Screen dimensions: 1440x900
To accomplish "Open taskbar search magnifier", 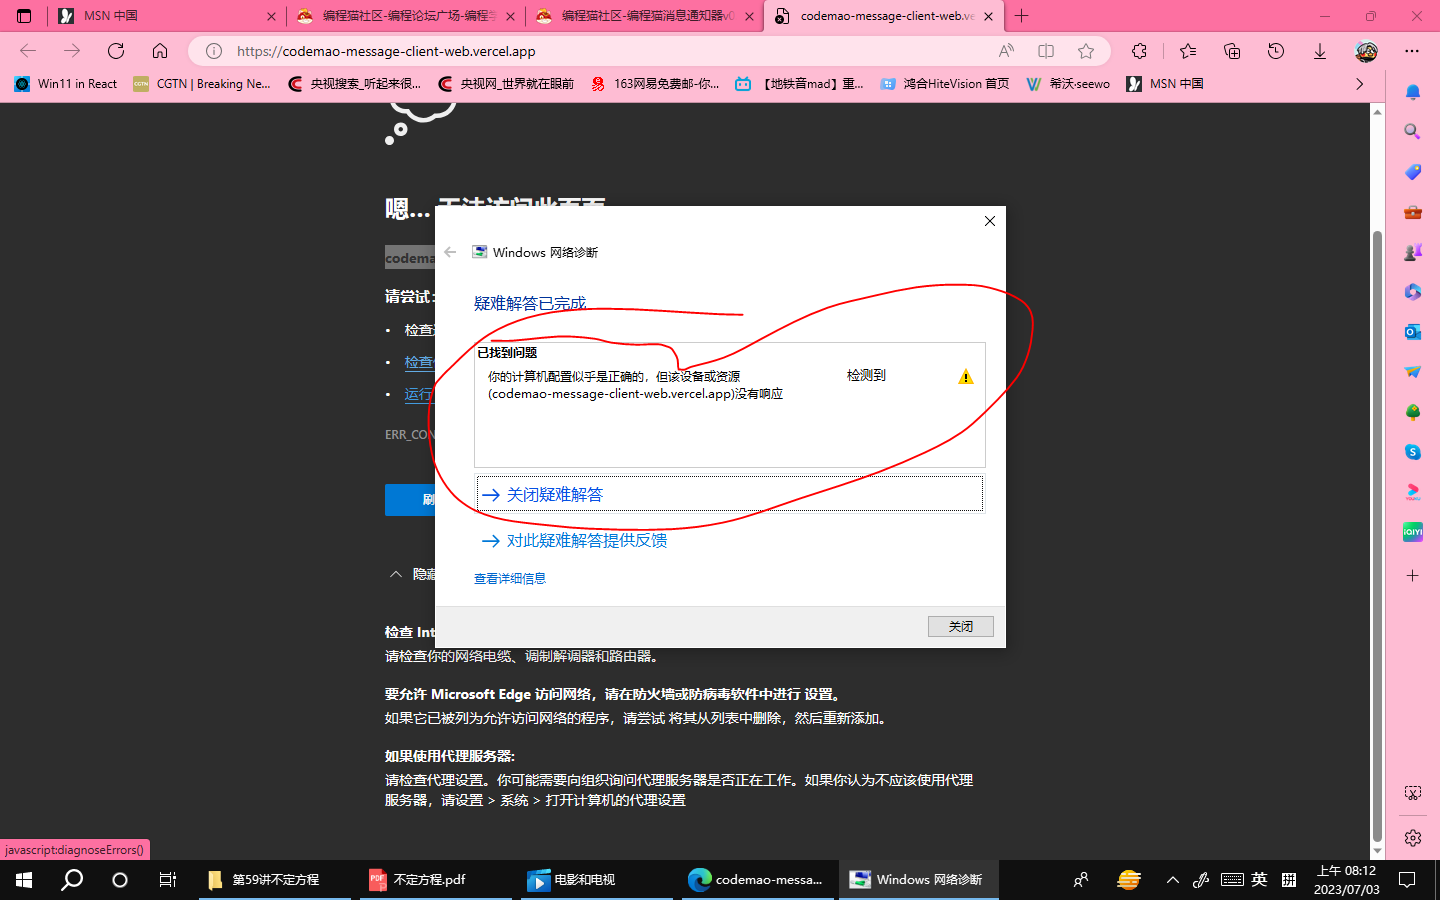I will click(x=72, y=880).
